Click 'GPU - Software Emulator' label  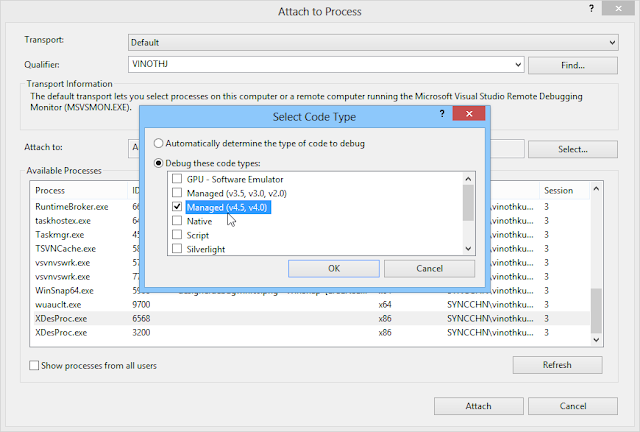coord(235,179)
